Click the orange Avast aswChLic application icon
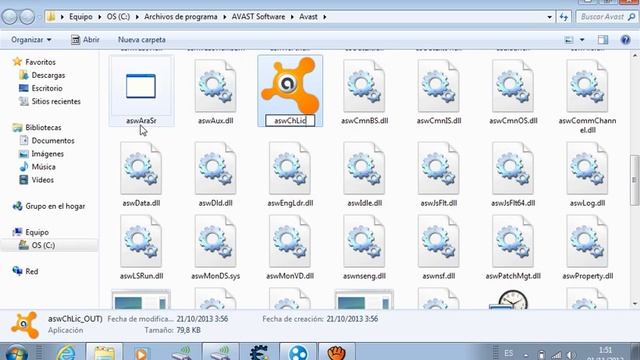 tap(290, 85)
